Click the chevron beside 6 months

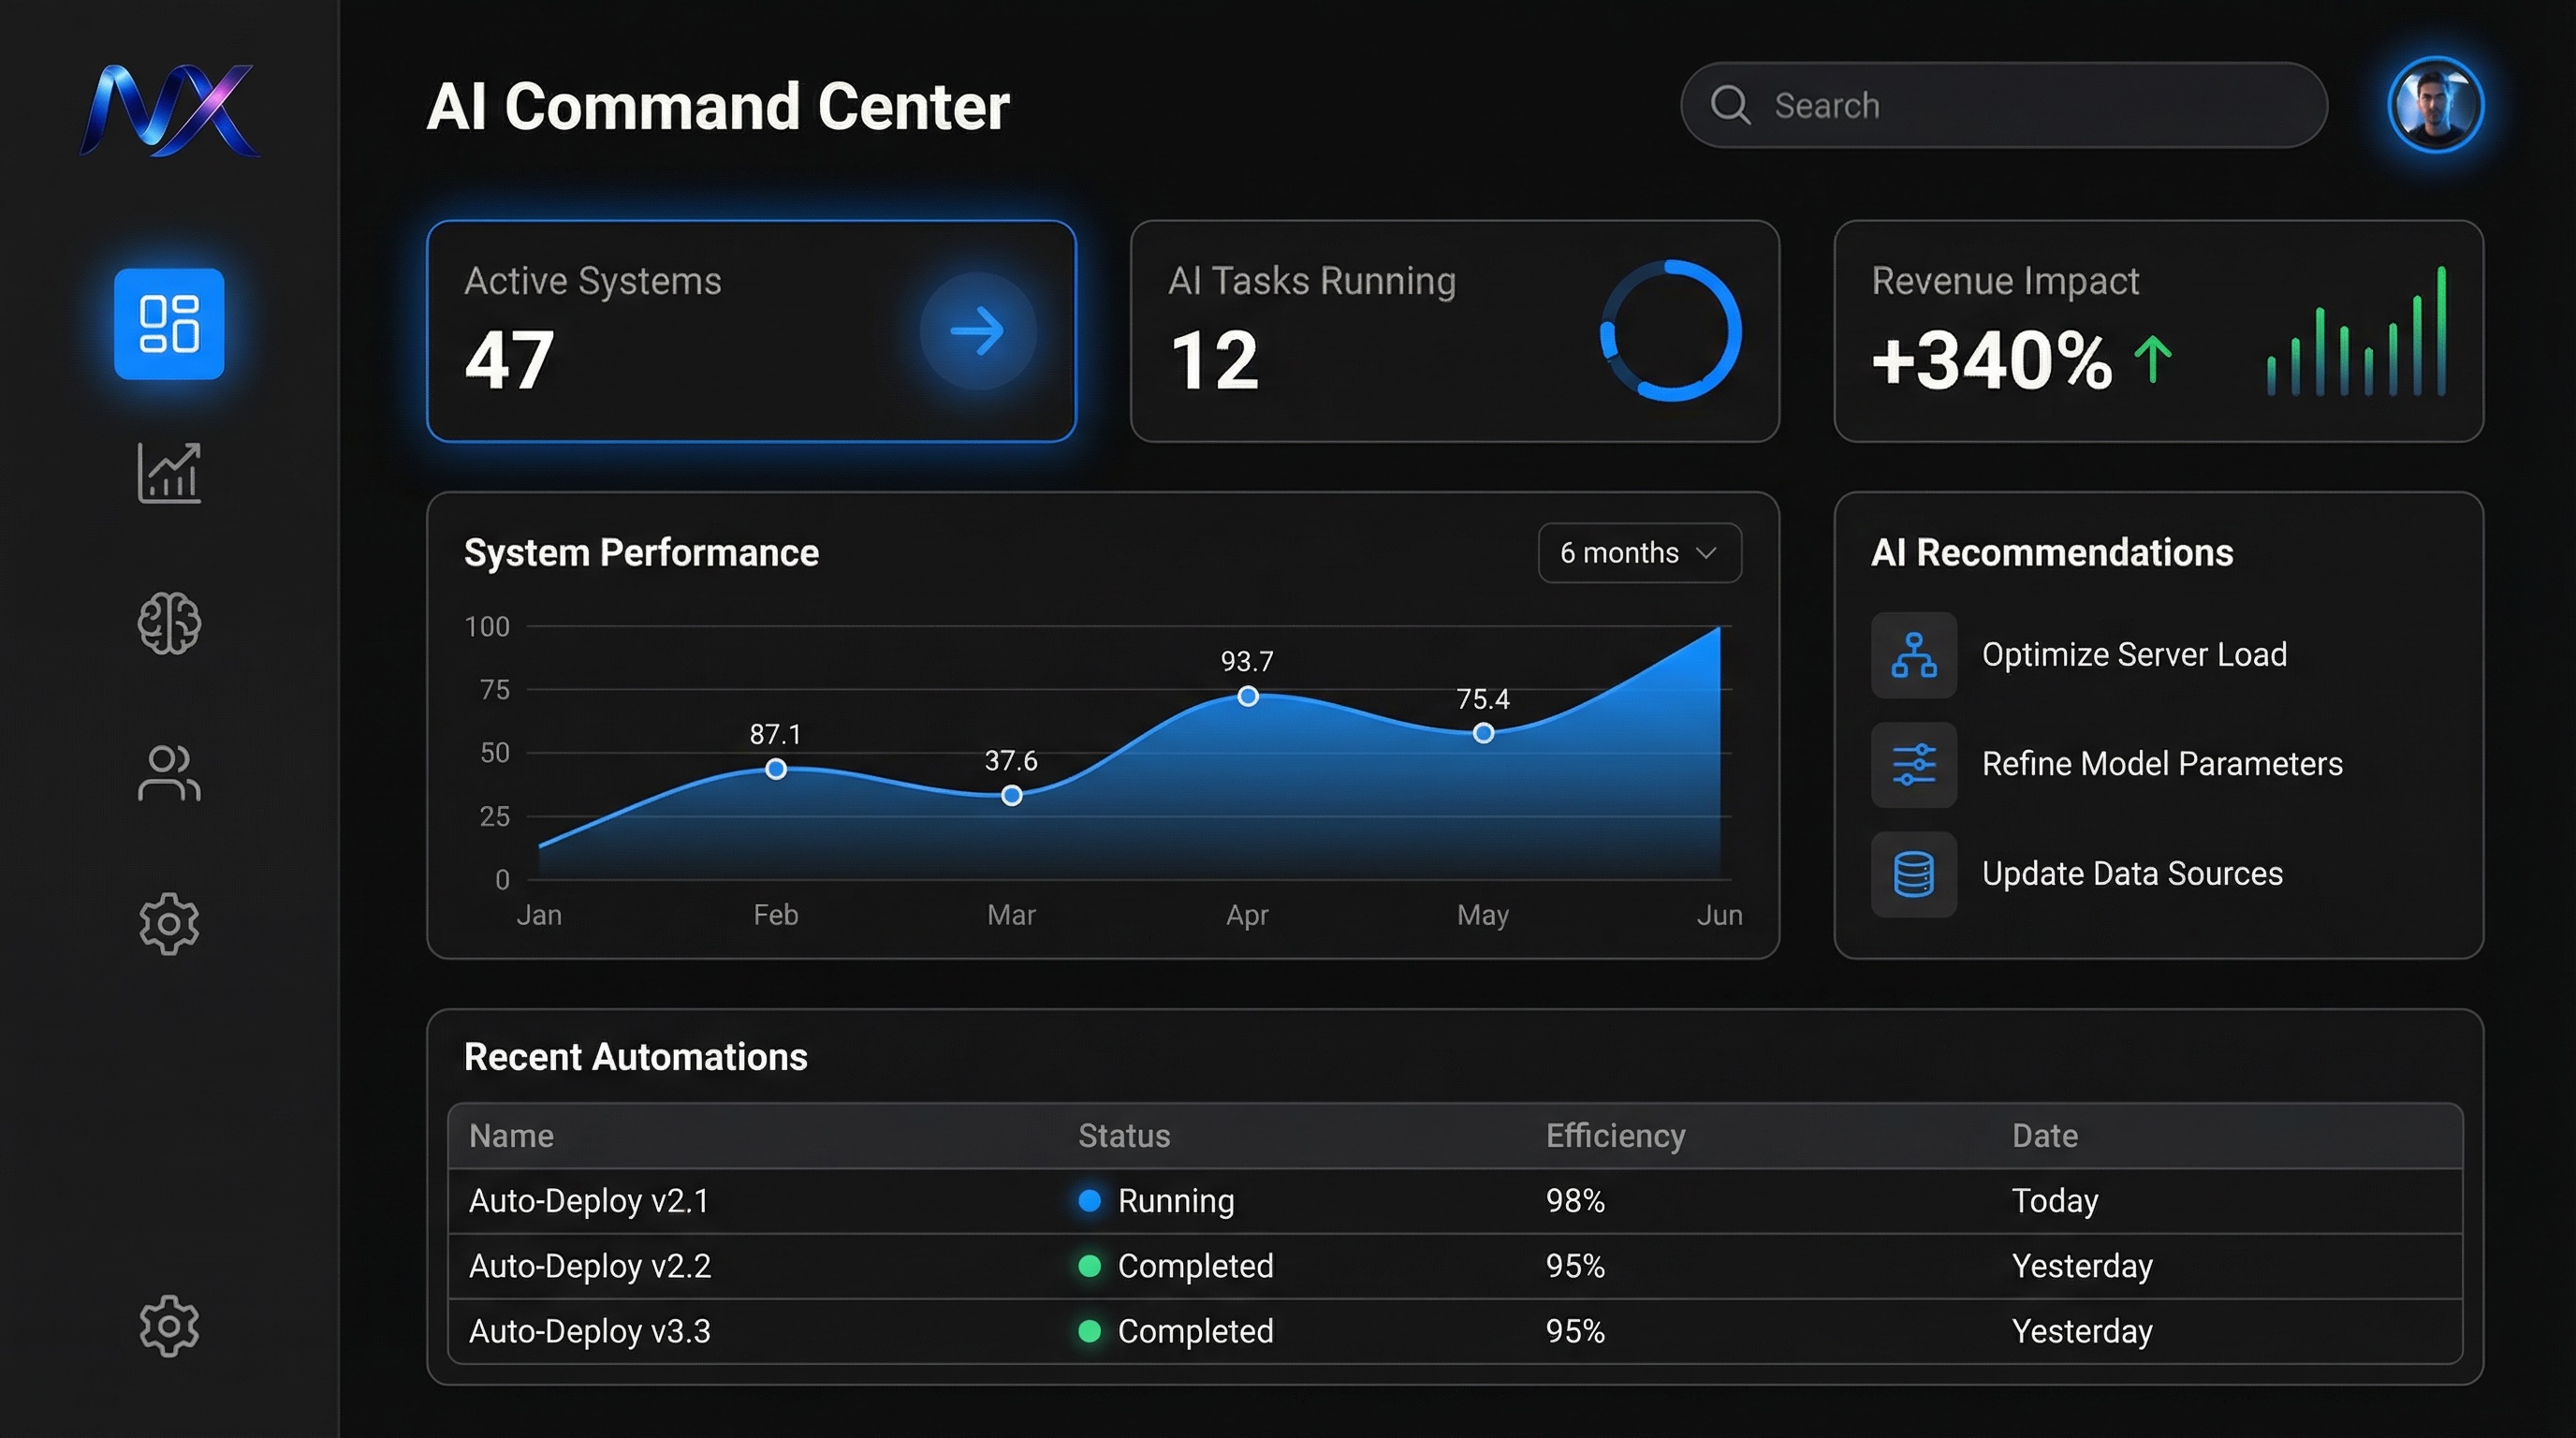click(x=1707, y=553)
